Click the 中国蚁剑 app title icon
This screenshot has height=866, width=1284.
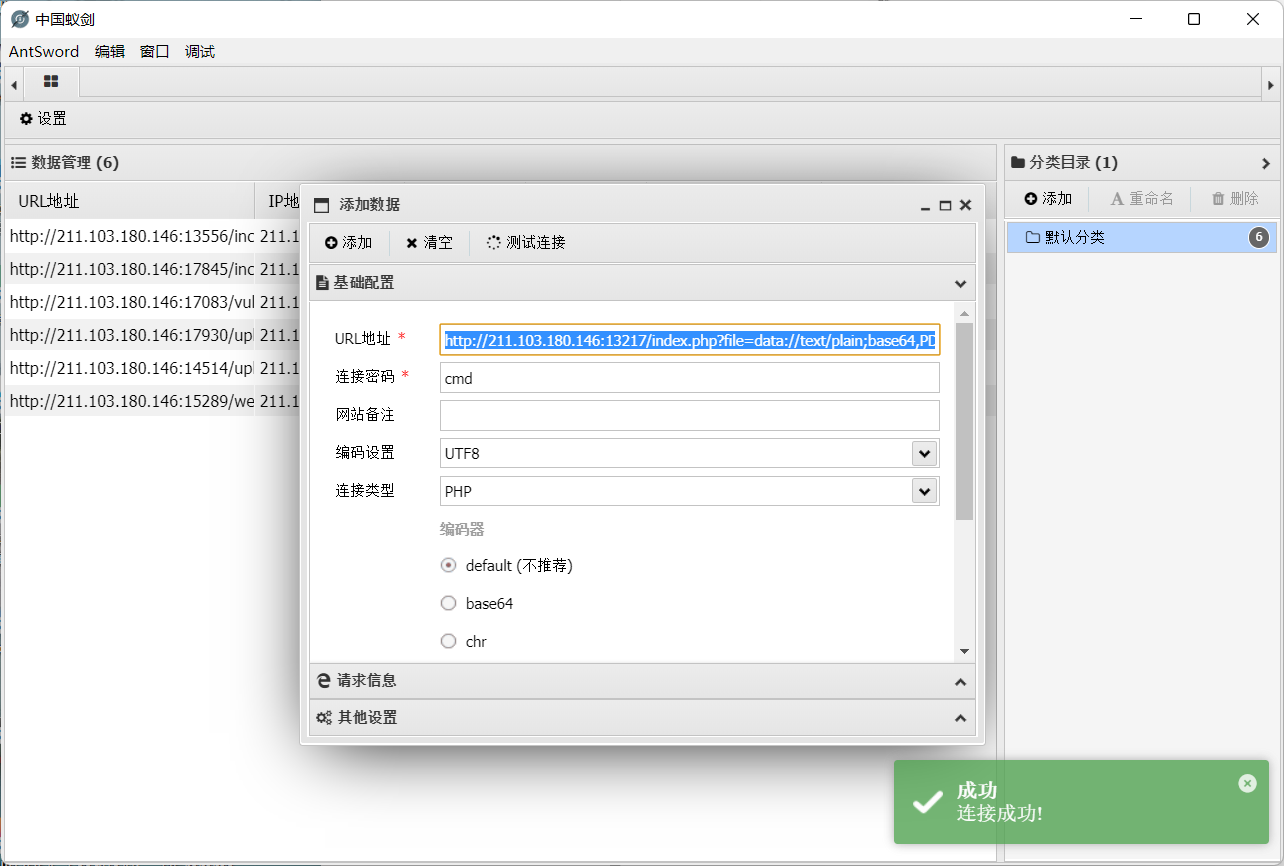(x=20, y=19)
